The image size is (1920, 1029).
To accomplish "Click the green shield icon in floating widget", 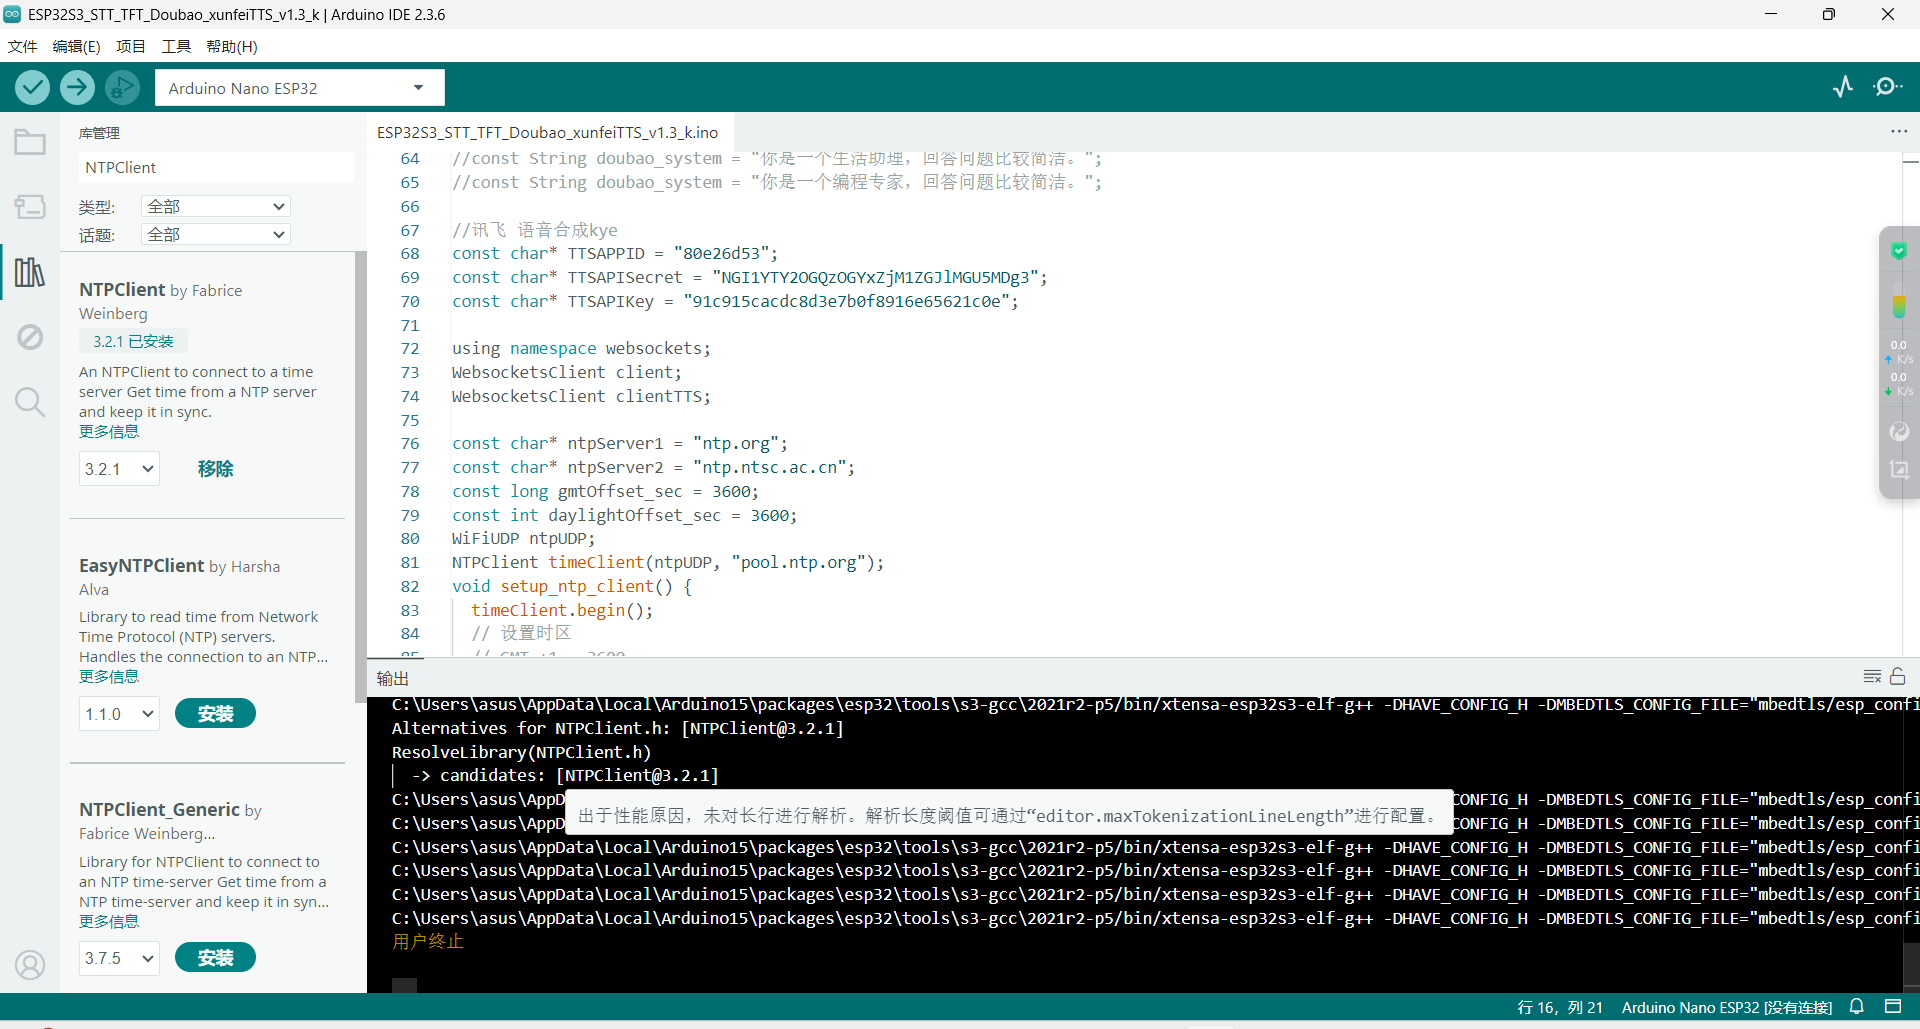I will click(x=1899, y=251).
